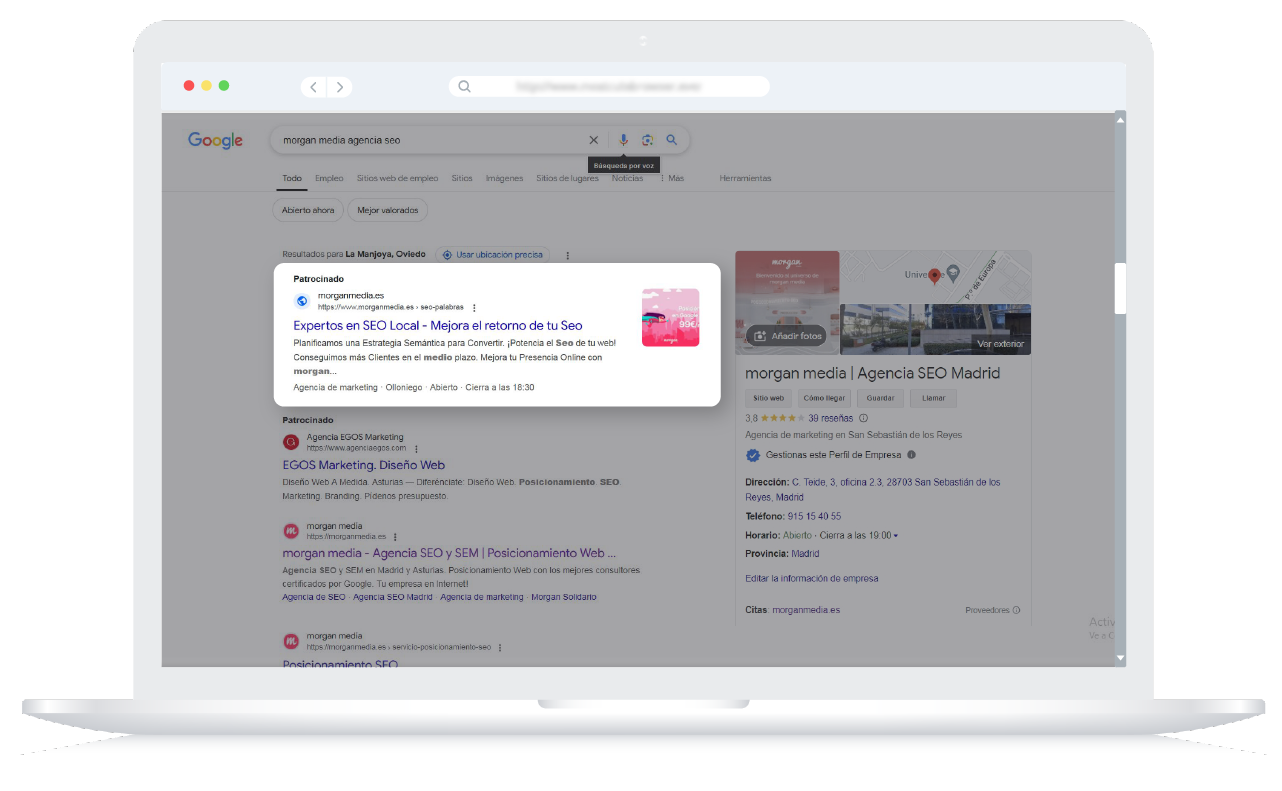This screenshot has width=1282, height=791.
Task: Open the Herramientas menu
Action: click(x=745, y=178)
